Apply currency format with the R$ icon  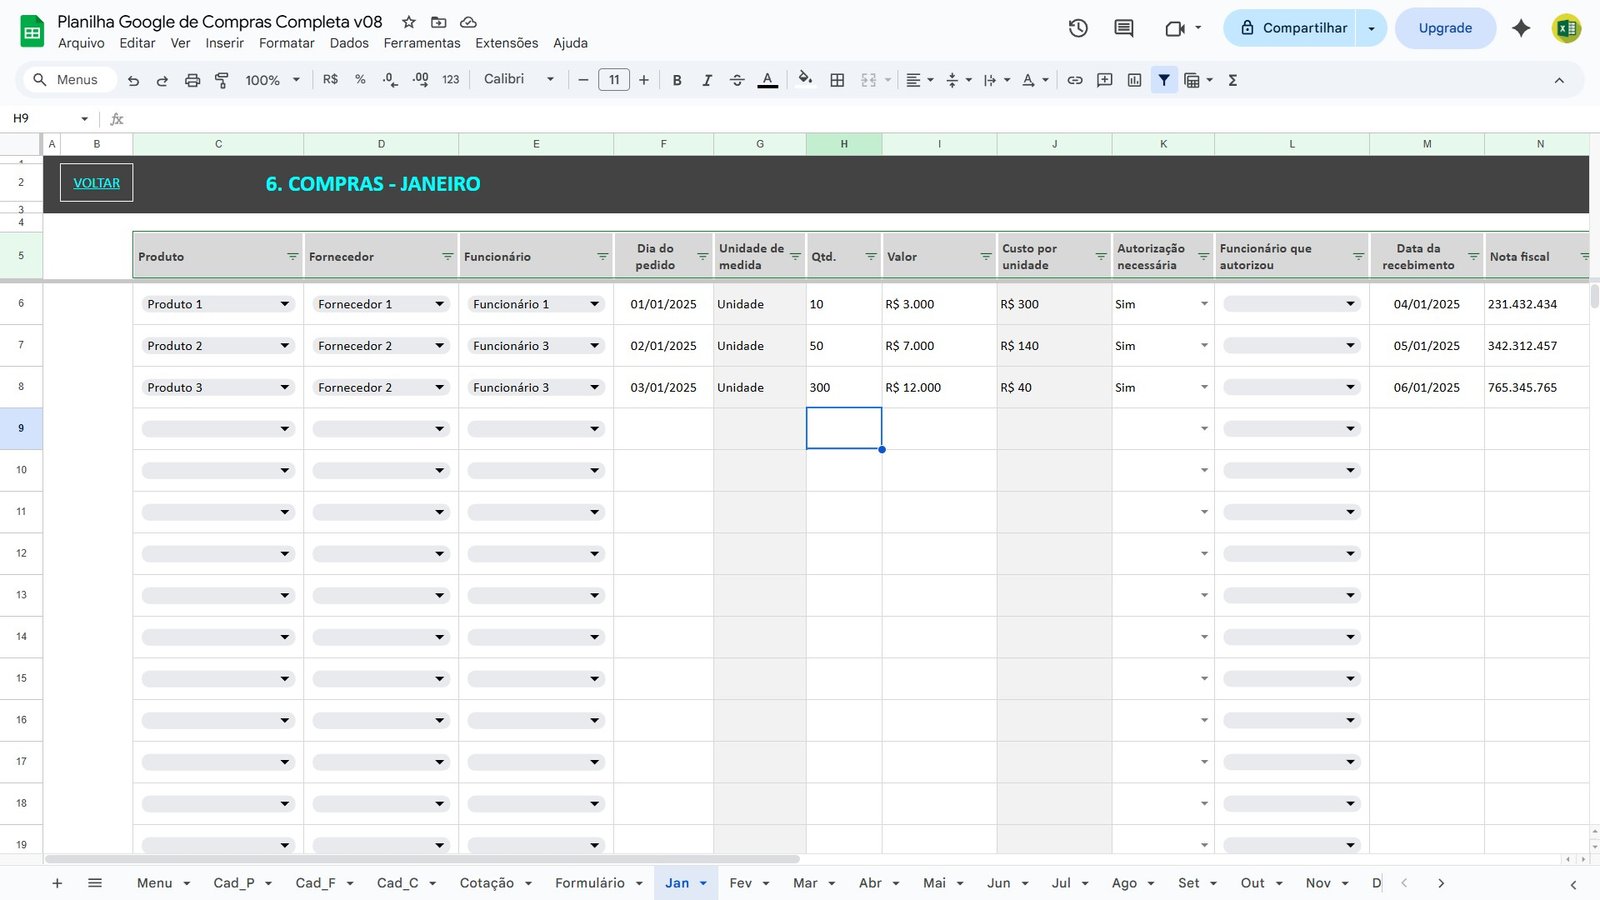(328, 79)
